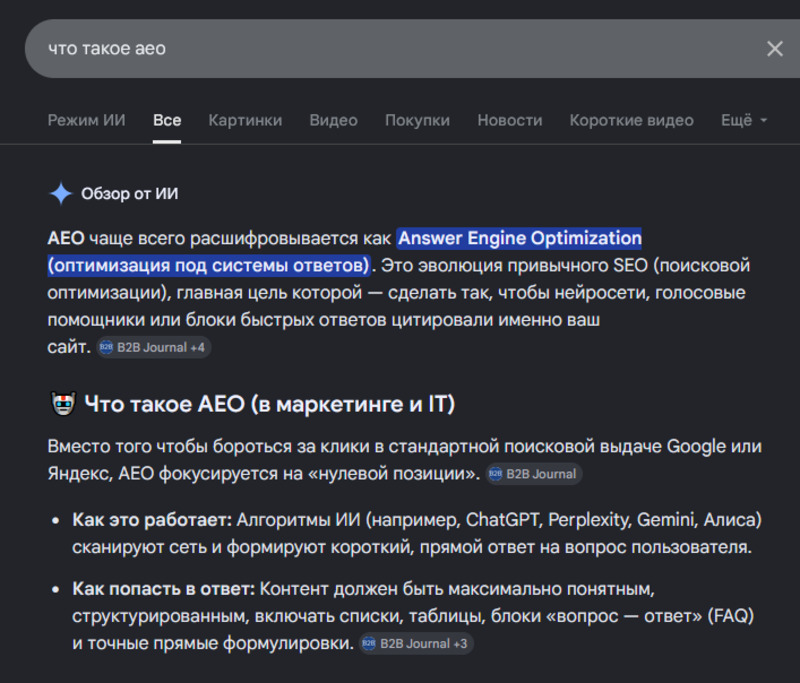Switch to the 'Режим ИИ' tab
The width and height of the screenshot is (800, 683).
86,120
